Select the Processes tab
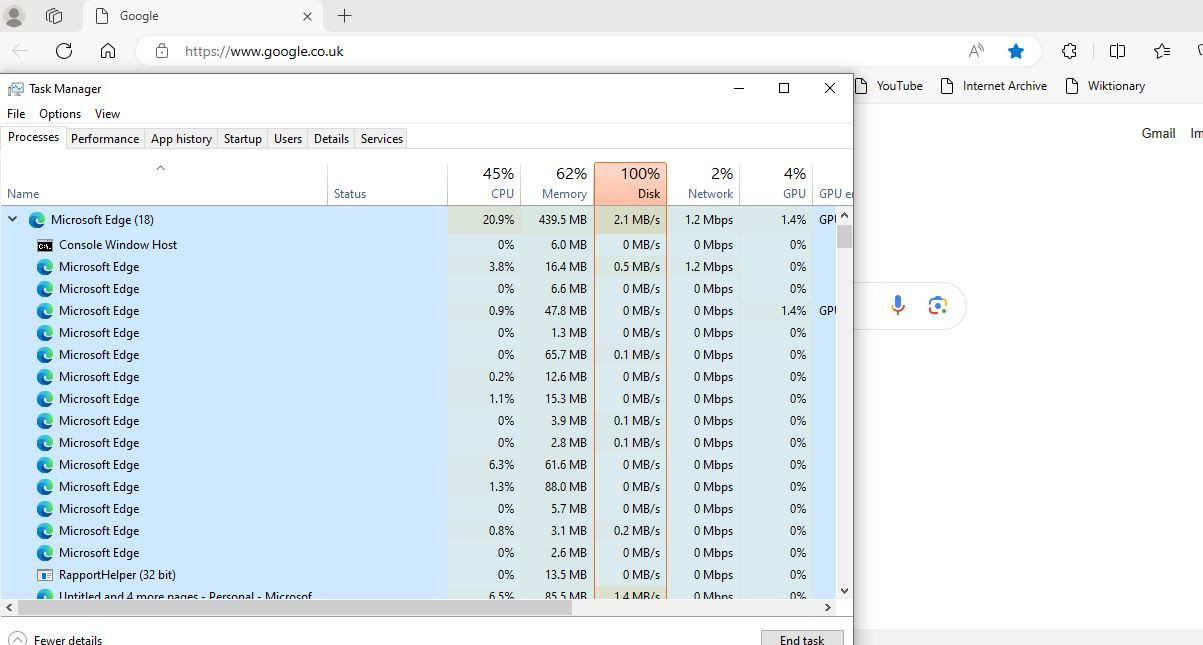 [x=33, y=138]
